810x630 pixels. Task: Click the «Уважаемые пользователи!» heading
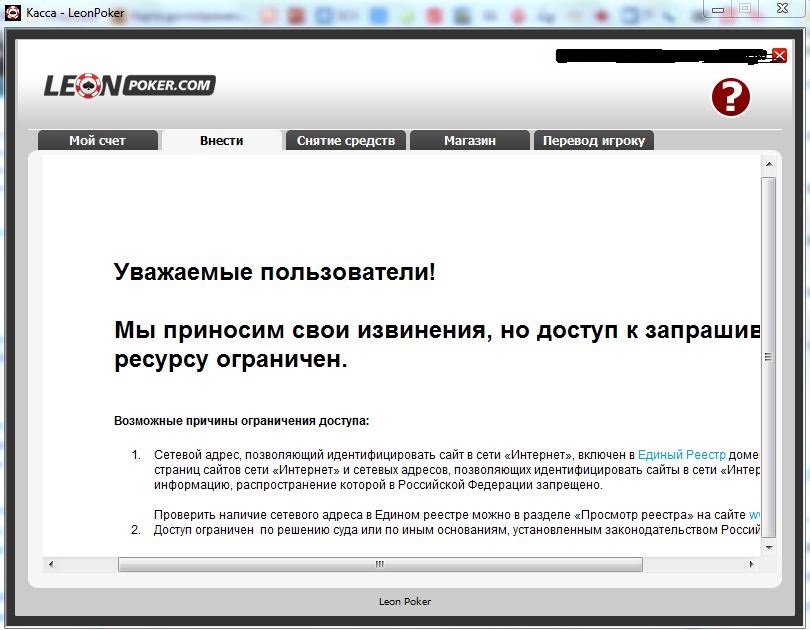click(275, 273)
